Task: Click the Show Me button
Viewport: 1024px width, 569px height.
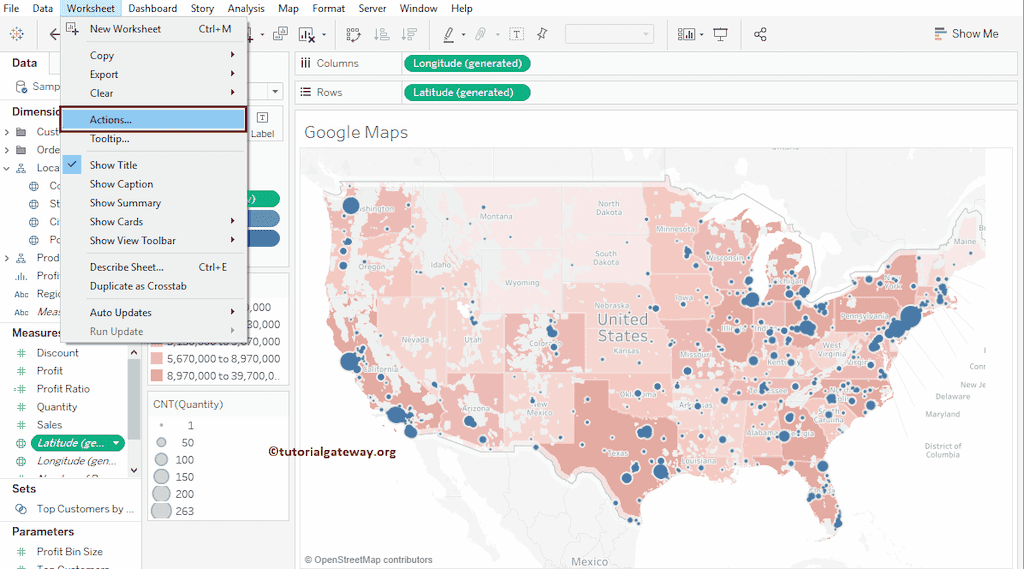Action: [x=965, y=34]
